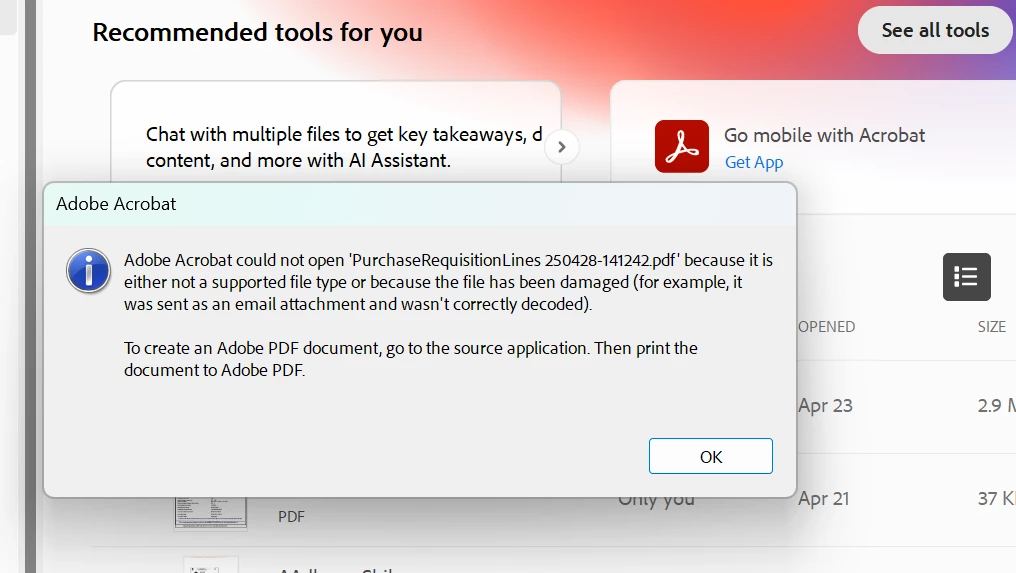Viewport: 1016px width, 573px height.
Task: Follow the Get App link
Action: click(754, 162)
